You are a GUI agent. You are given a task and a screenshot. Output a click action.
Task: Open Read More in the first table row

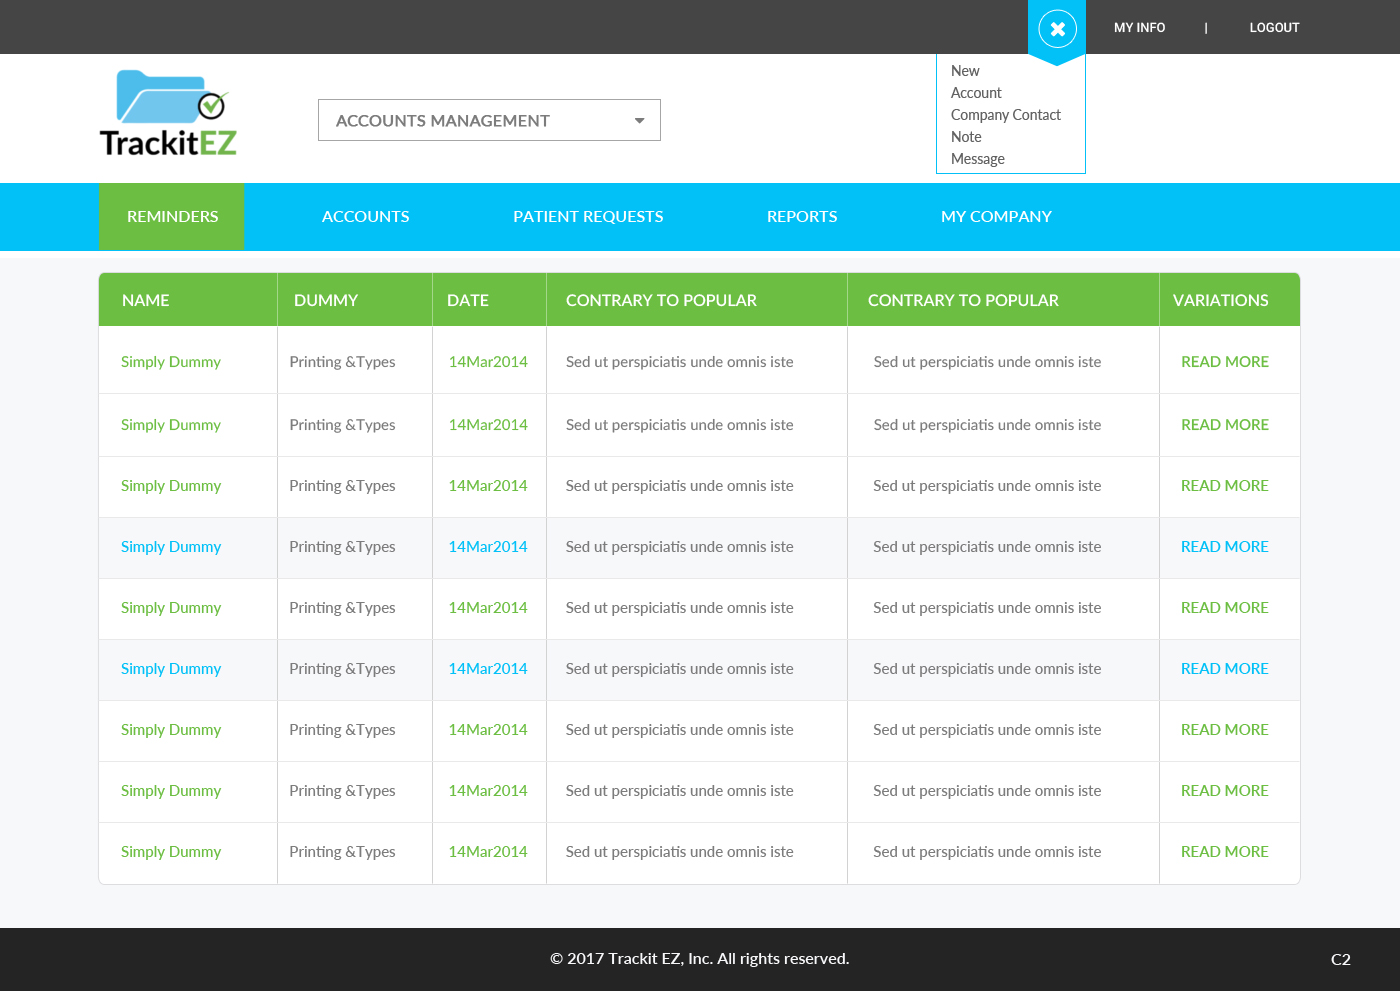[x=1224, y=362]
